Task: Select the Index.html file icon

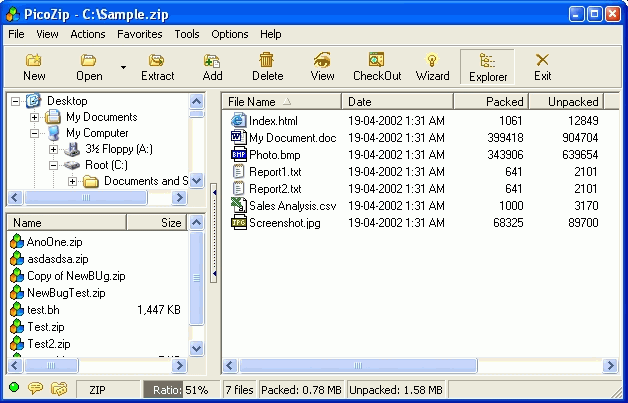Action: tap(238, 121)
